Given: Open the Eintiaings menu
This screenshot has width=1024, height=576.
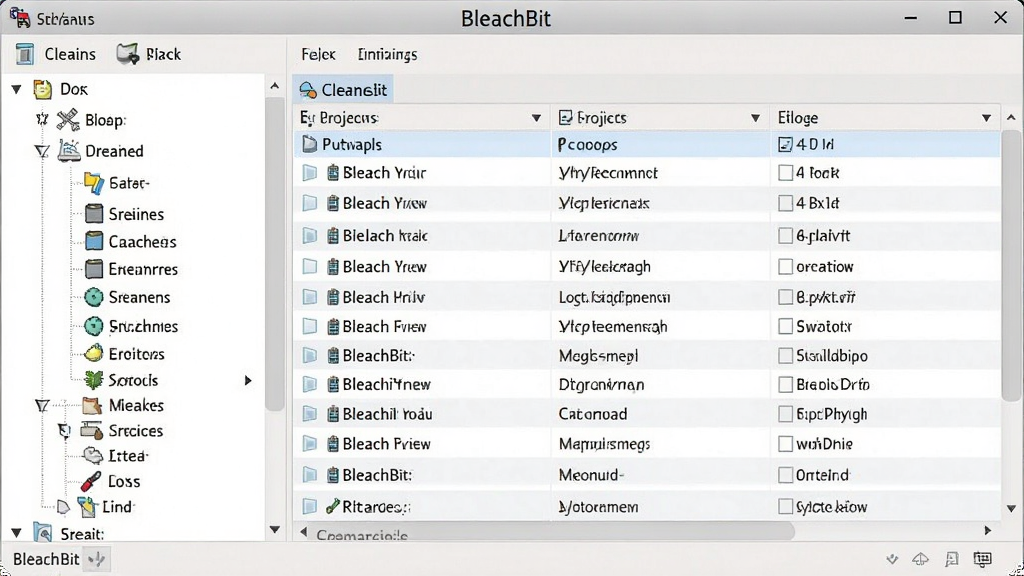Looking at the screenshot, I should (x=387, y=54).
